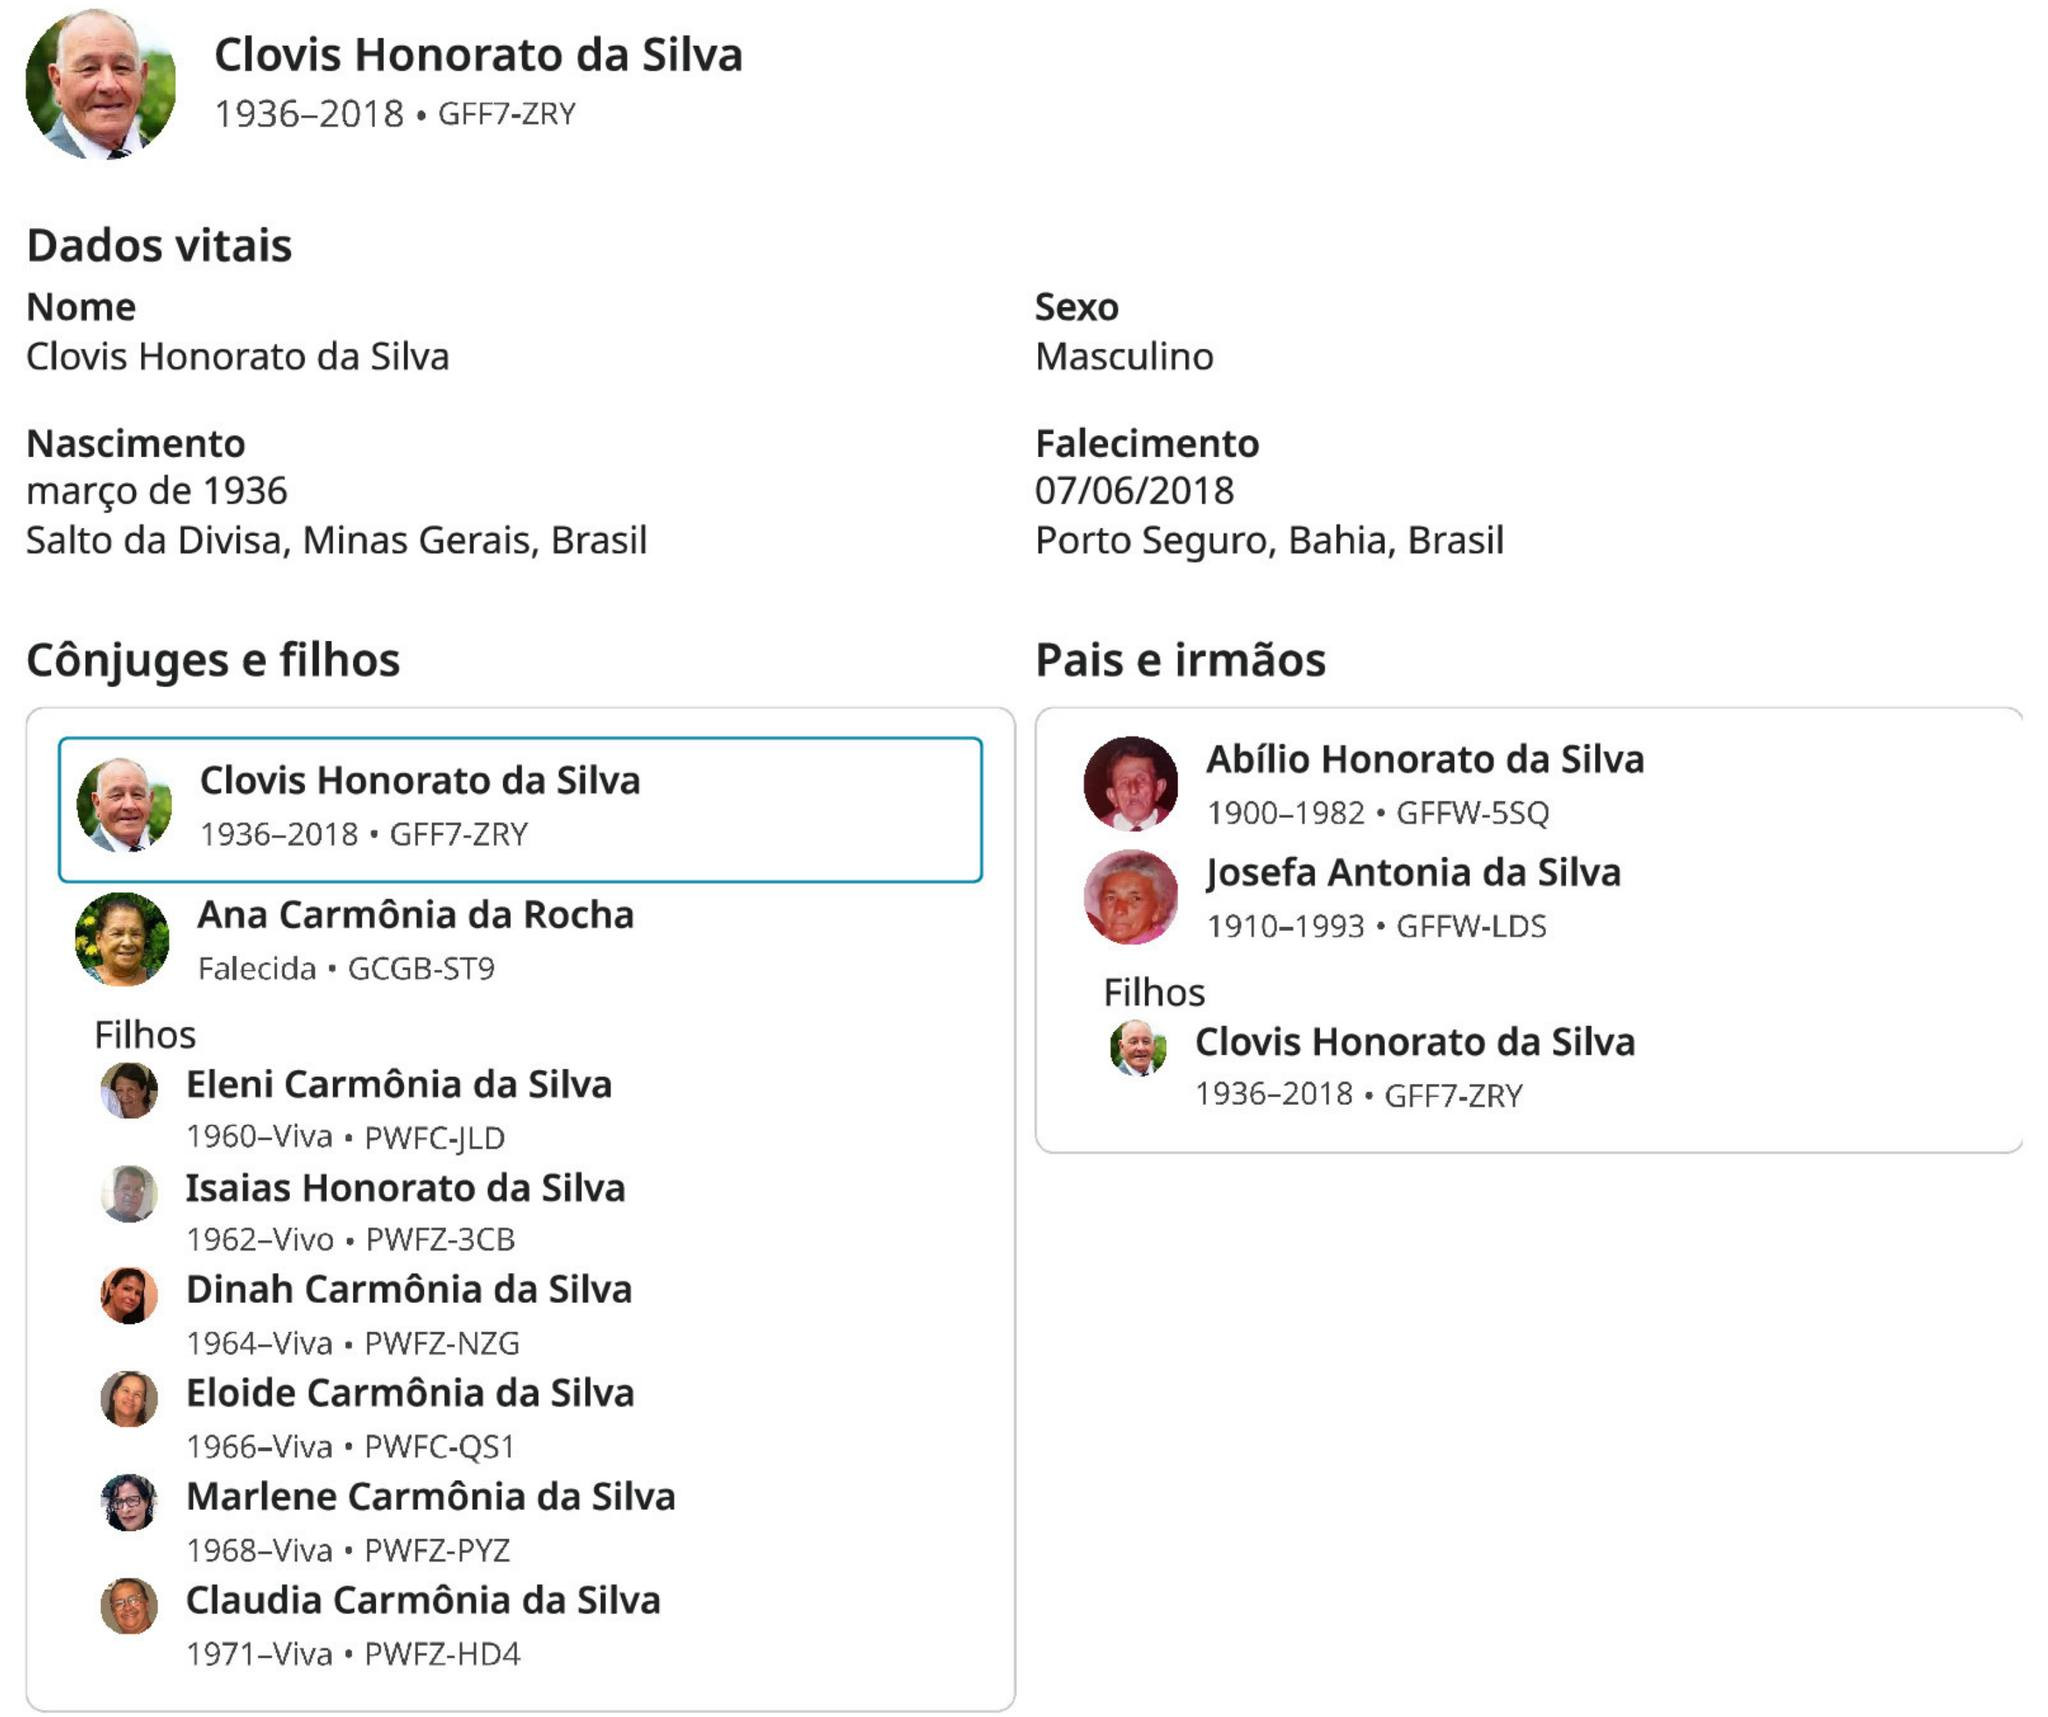The width and height of the screenshot is (2048, 1717).
Task: Click Eleni Carmônia da Silva's small portrait
Action: pos(129,1090)
